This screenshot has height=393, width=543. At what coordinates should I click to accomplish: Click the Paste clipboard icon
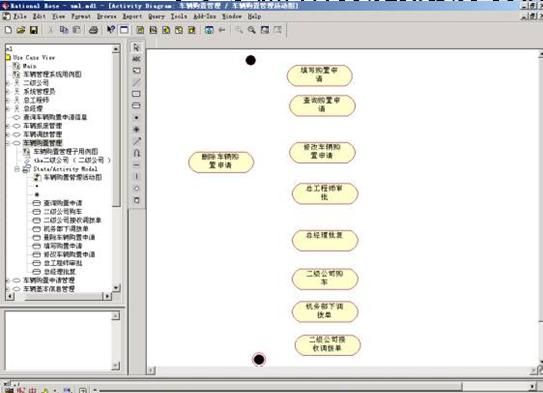[77, 30]
